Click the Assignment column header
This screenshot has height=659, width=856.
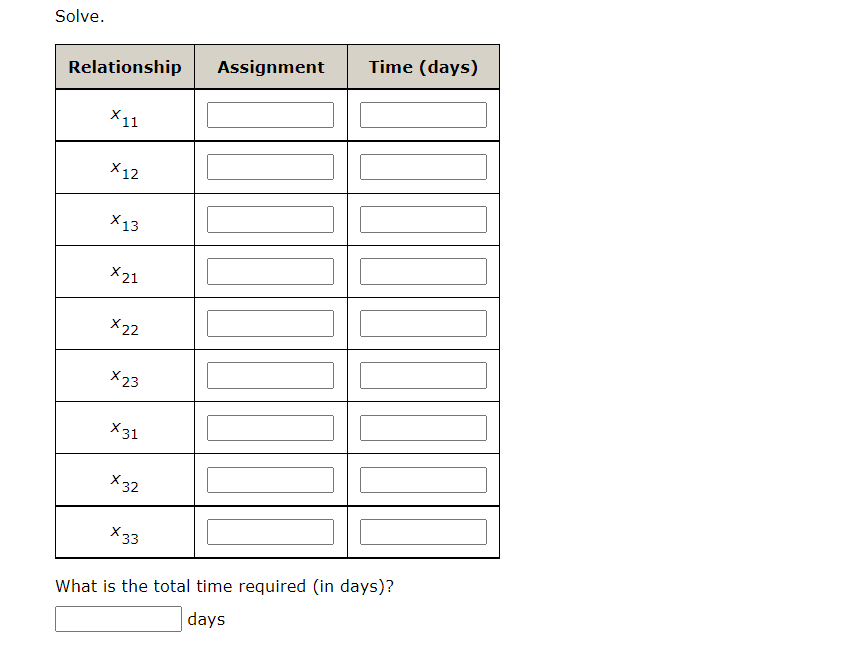pos(271,67)
